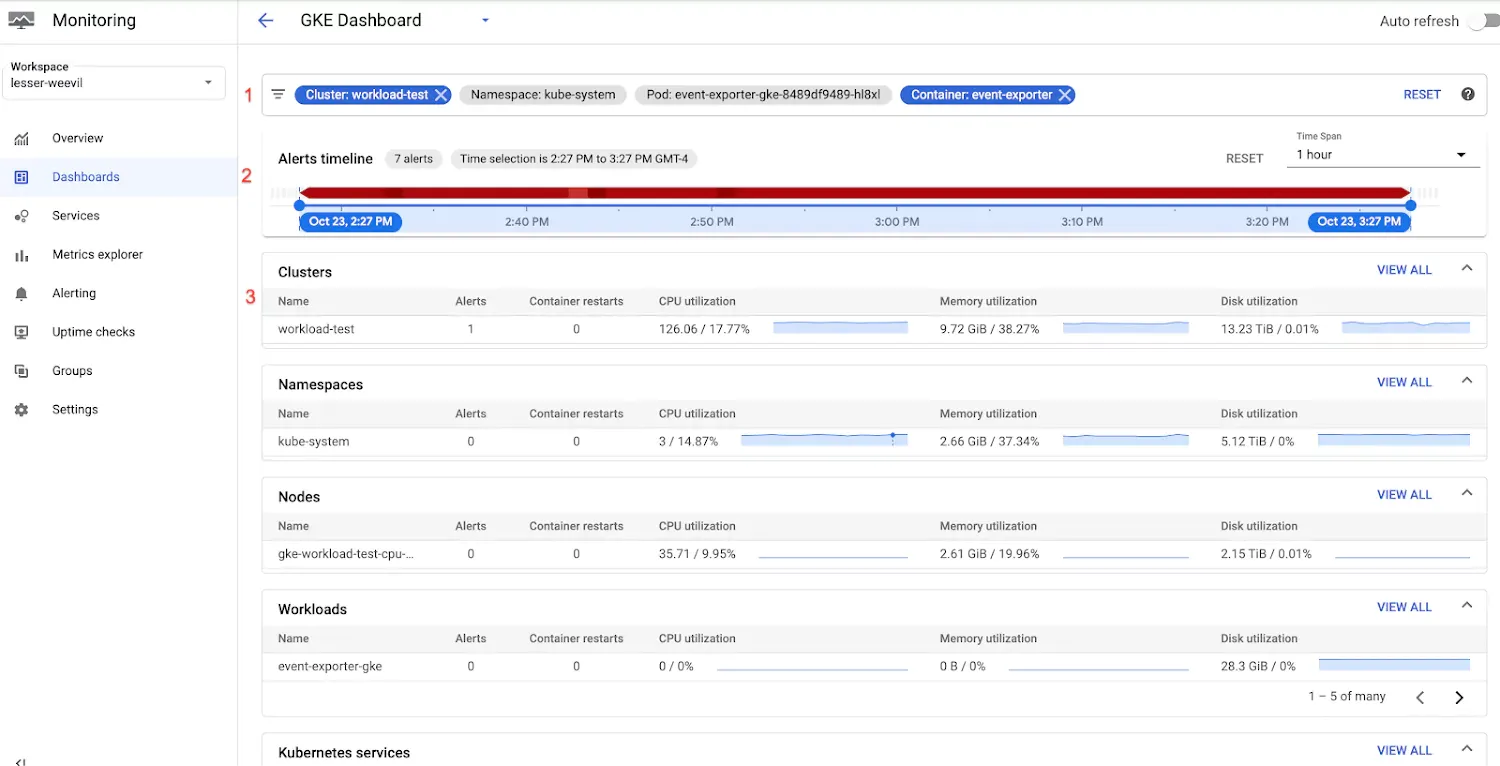Open the filter icon in filter bar
Viewport: 1500px width, 766px height.
click(x=278, y=95)
